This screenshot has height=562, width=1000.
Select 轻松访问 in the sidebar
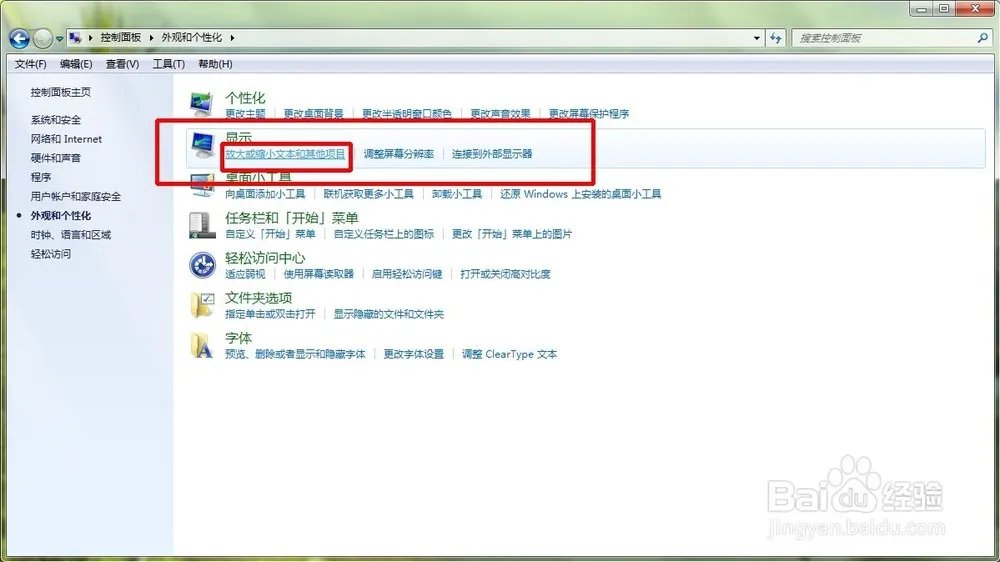click(x=50, y=254)
